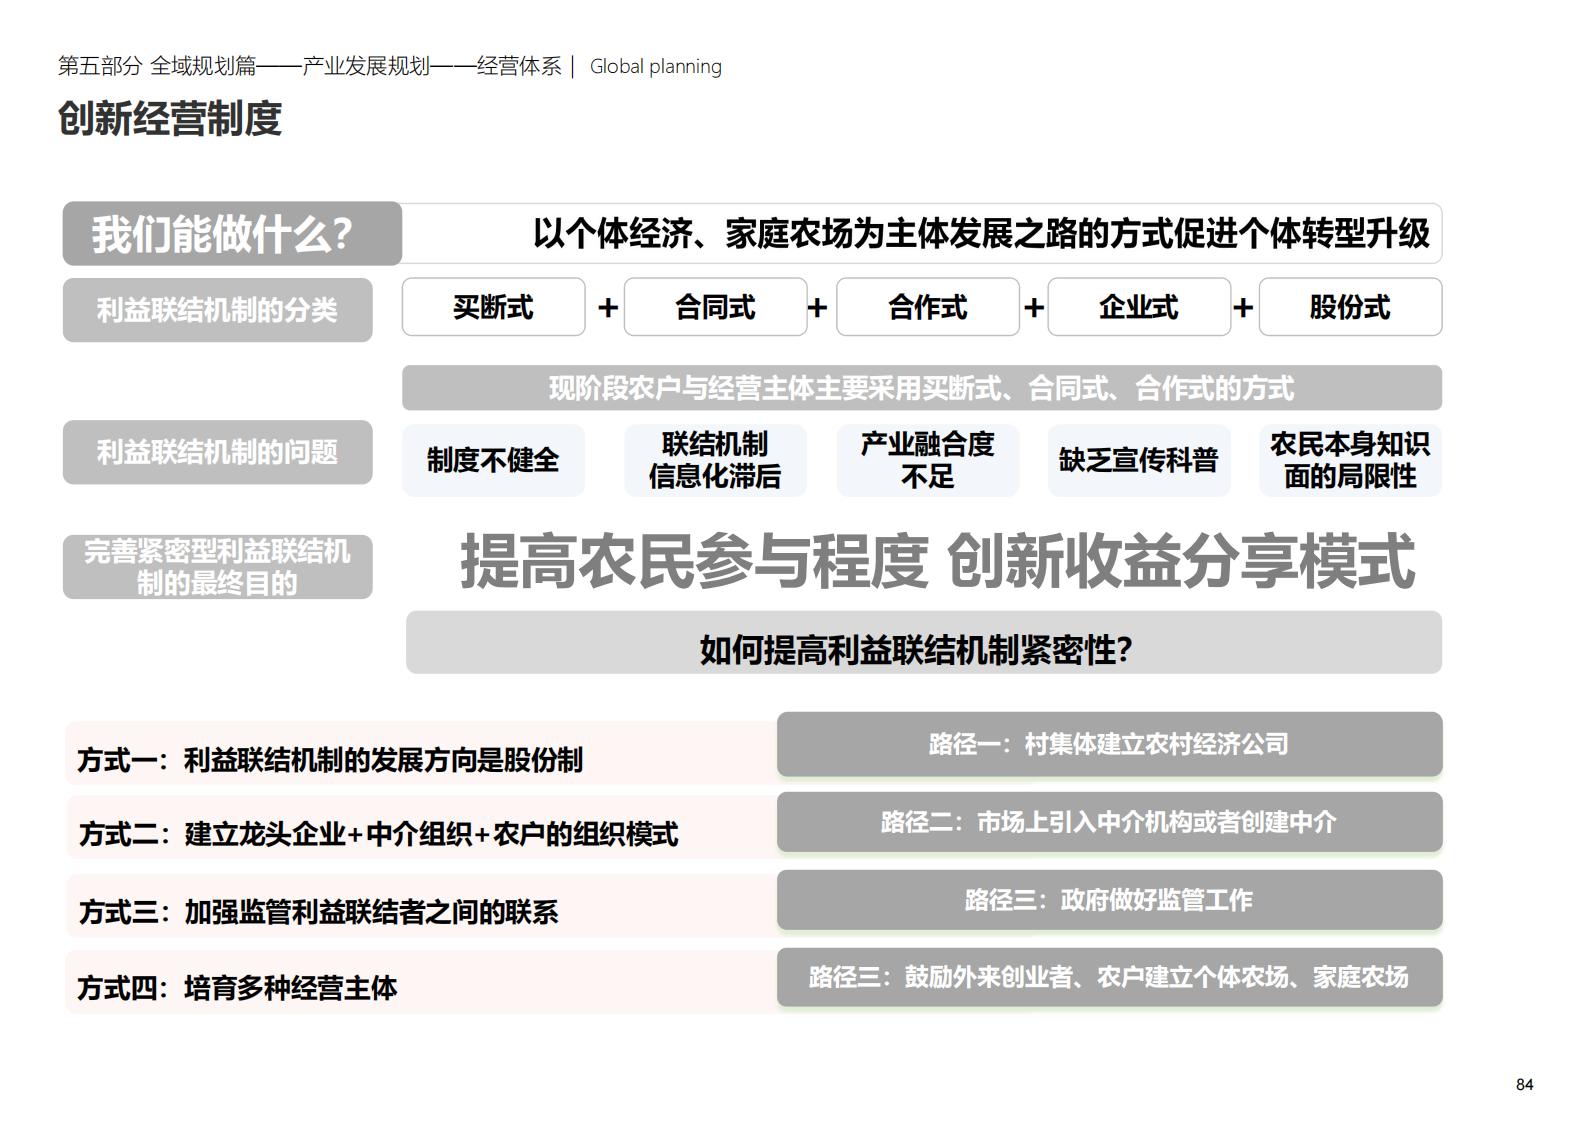Select the label 利益联结机制的问题
Viewport: 1587px width, 1122px height.
(x=217, y=452)
